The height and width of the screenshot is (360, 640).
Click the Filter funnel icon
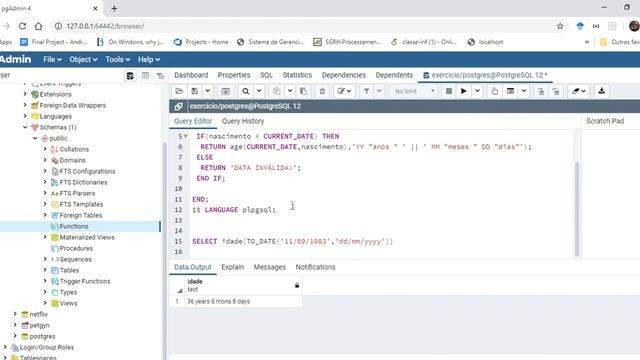[x=366, y=91]
